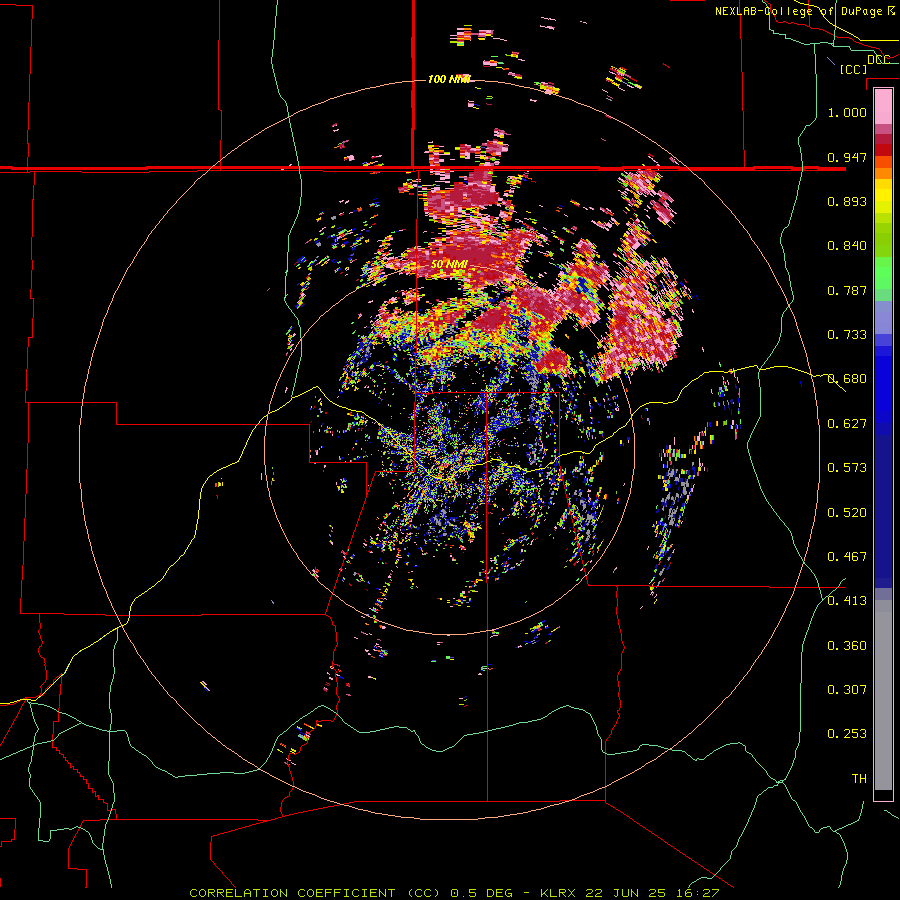
Task: Click the 100 NMI range ring label
Action: (449, 79)
